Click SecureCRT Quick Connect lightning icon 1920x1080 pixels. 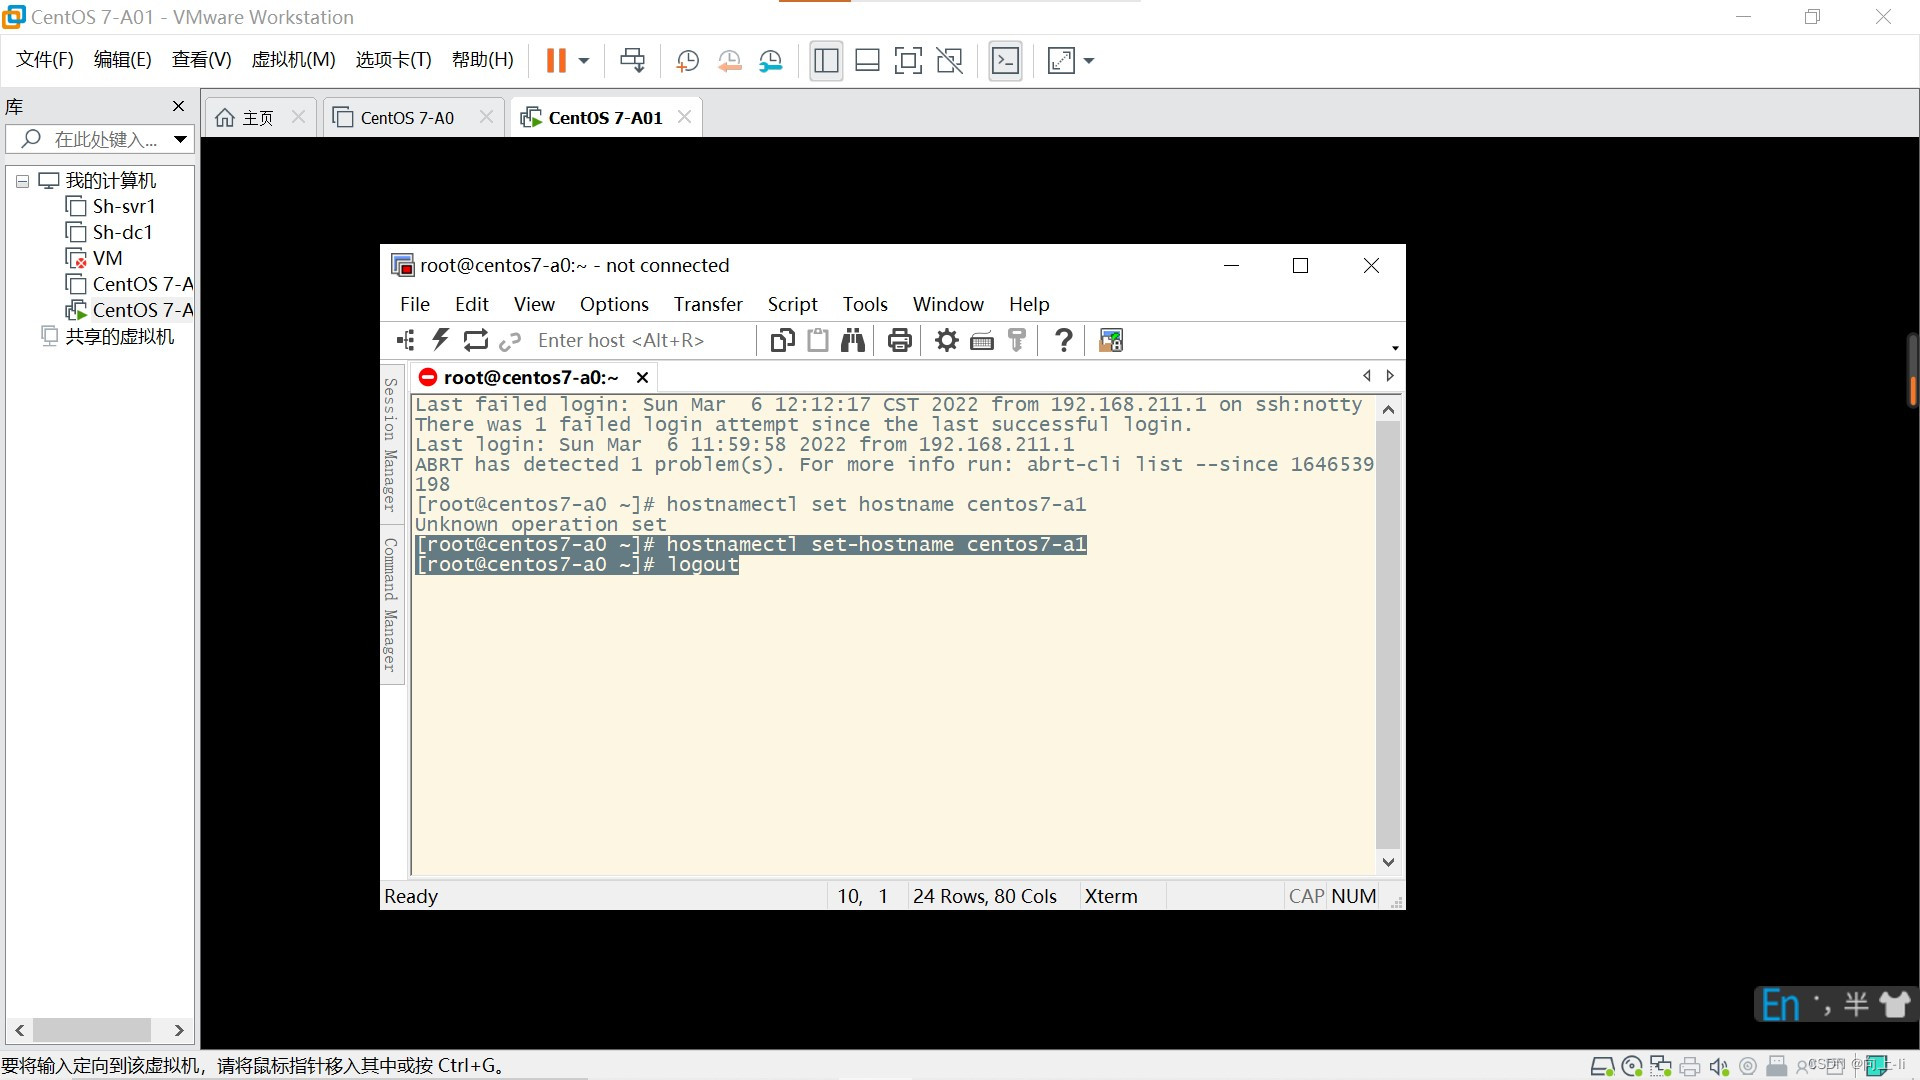(x=440, y=340)
